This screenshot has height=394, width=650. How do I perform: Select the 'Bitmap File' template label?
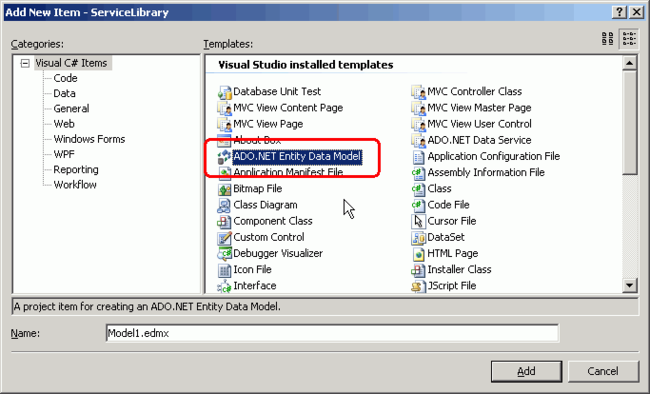pyautogui.click(x=257, y=189)
